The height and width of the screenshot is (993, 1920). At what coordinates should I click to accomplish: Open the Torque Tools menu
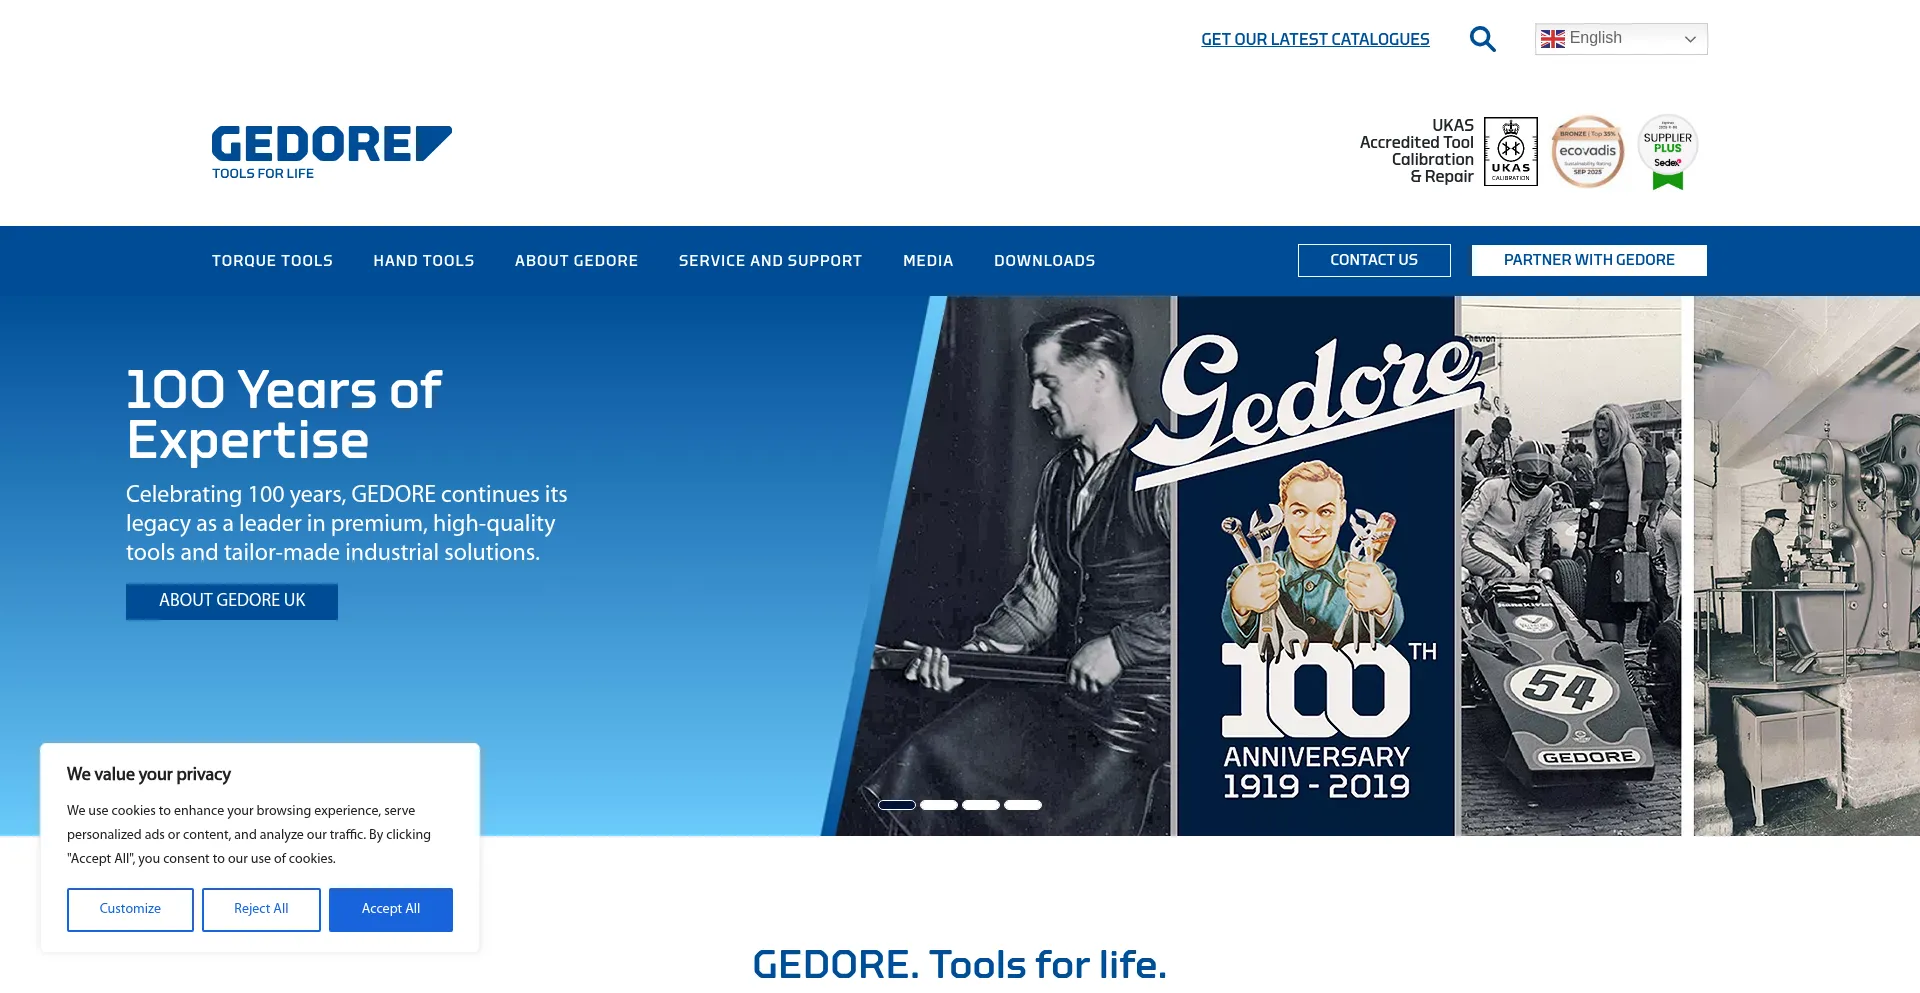point(272,261)
